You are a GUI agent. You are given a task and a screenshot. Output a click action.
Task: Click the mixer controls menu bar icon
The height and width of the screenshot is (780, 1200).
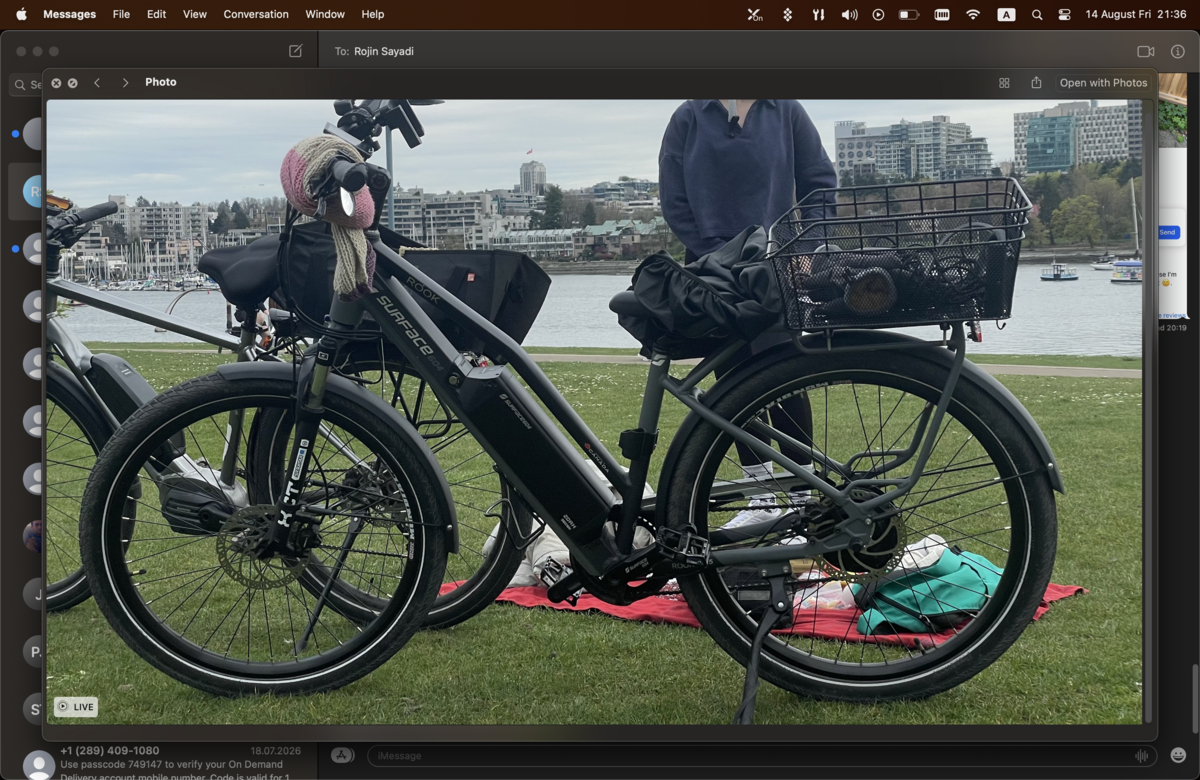(x=818, y=15)
